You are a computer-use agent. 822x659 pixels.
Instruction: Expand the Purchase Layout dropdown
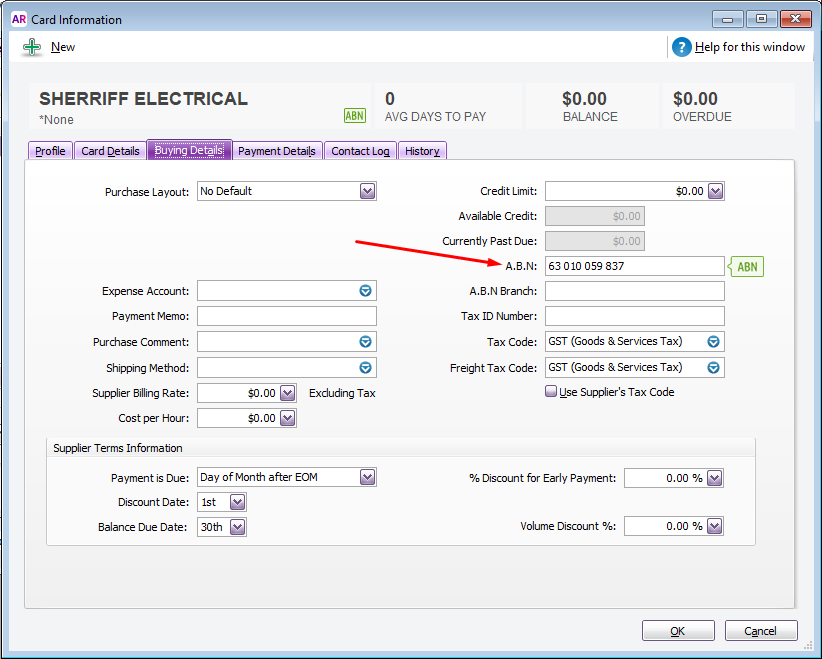click(367, 191)
